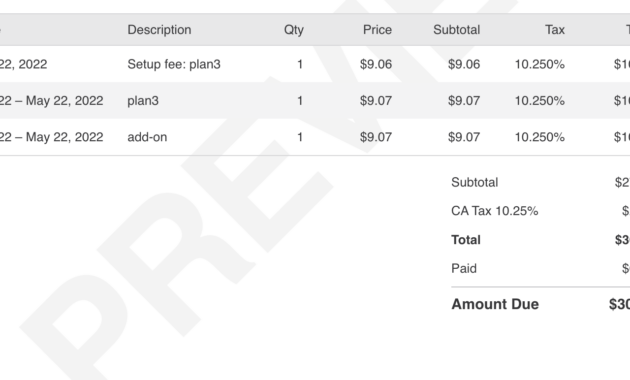Click the $9.07 subtotal in add-on row
This screenshot has height=380, width=630.
(464, 137)
